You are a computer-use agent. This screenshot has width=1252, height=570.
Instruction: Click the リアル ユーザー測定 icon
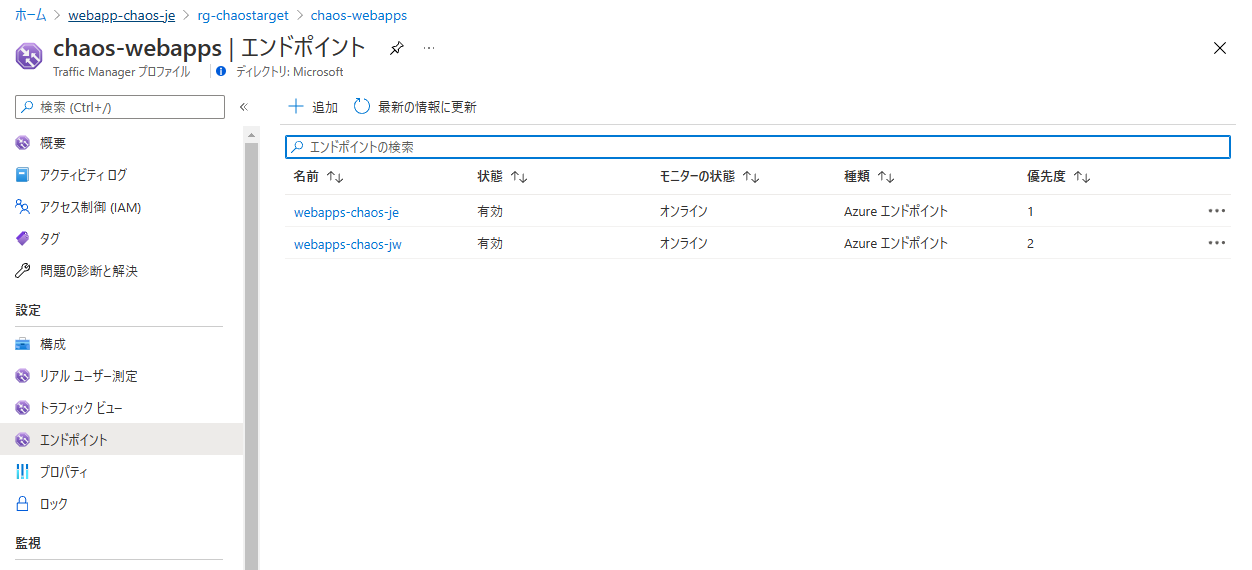click(23, 376)
